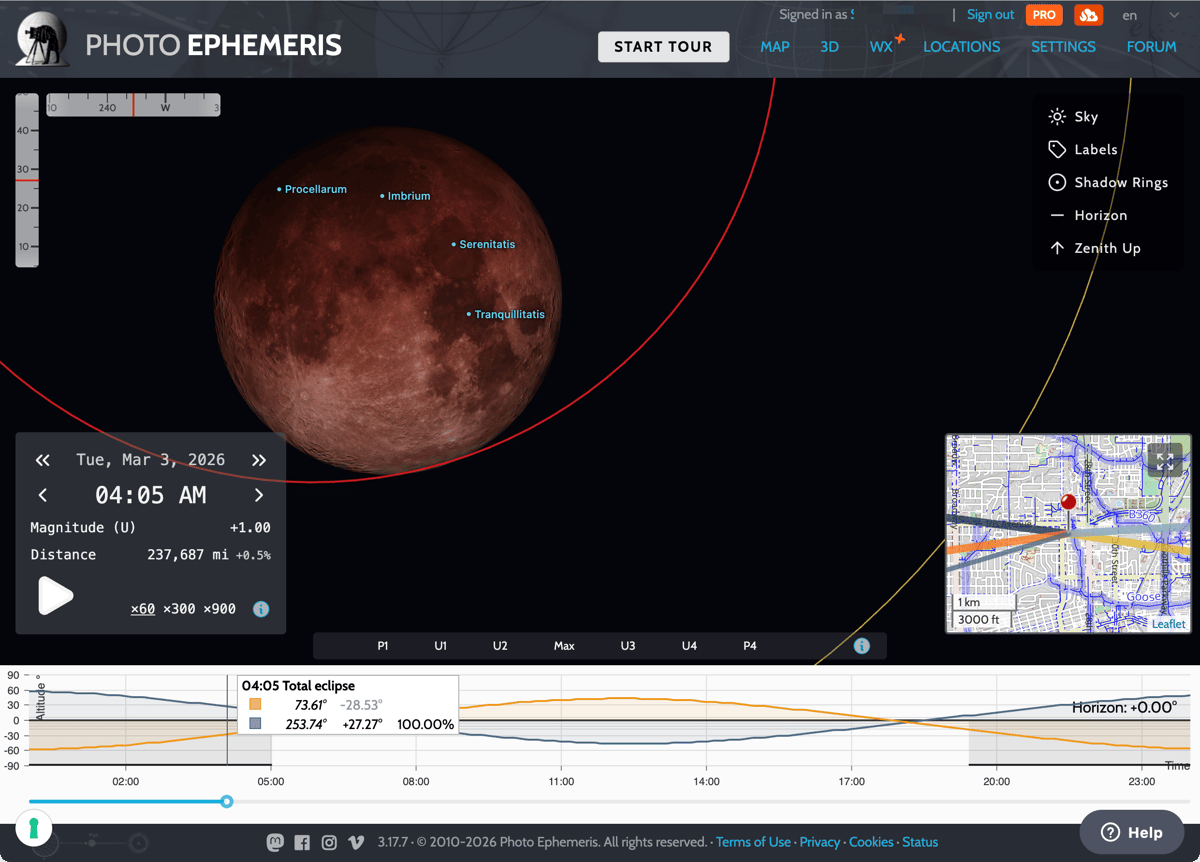
Task: Click the Sky panel icon
Action: pyautogui.click(x=1057, y=116)
